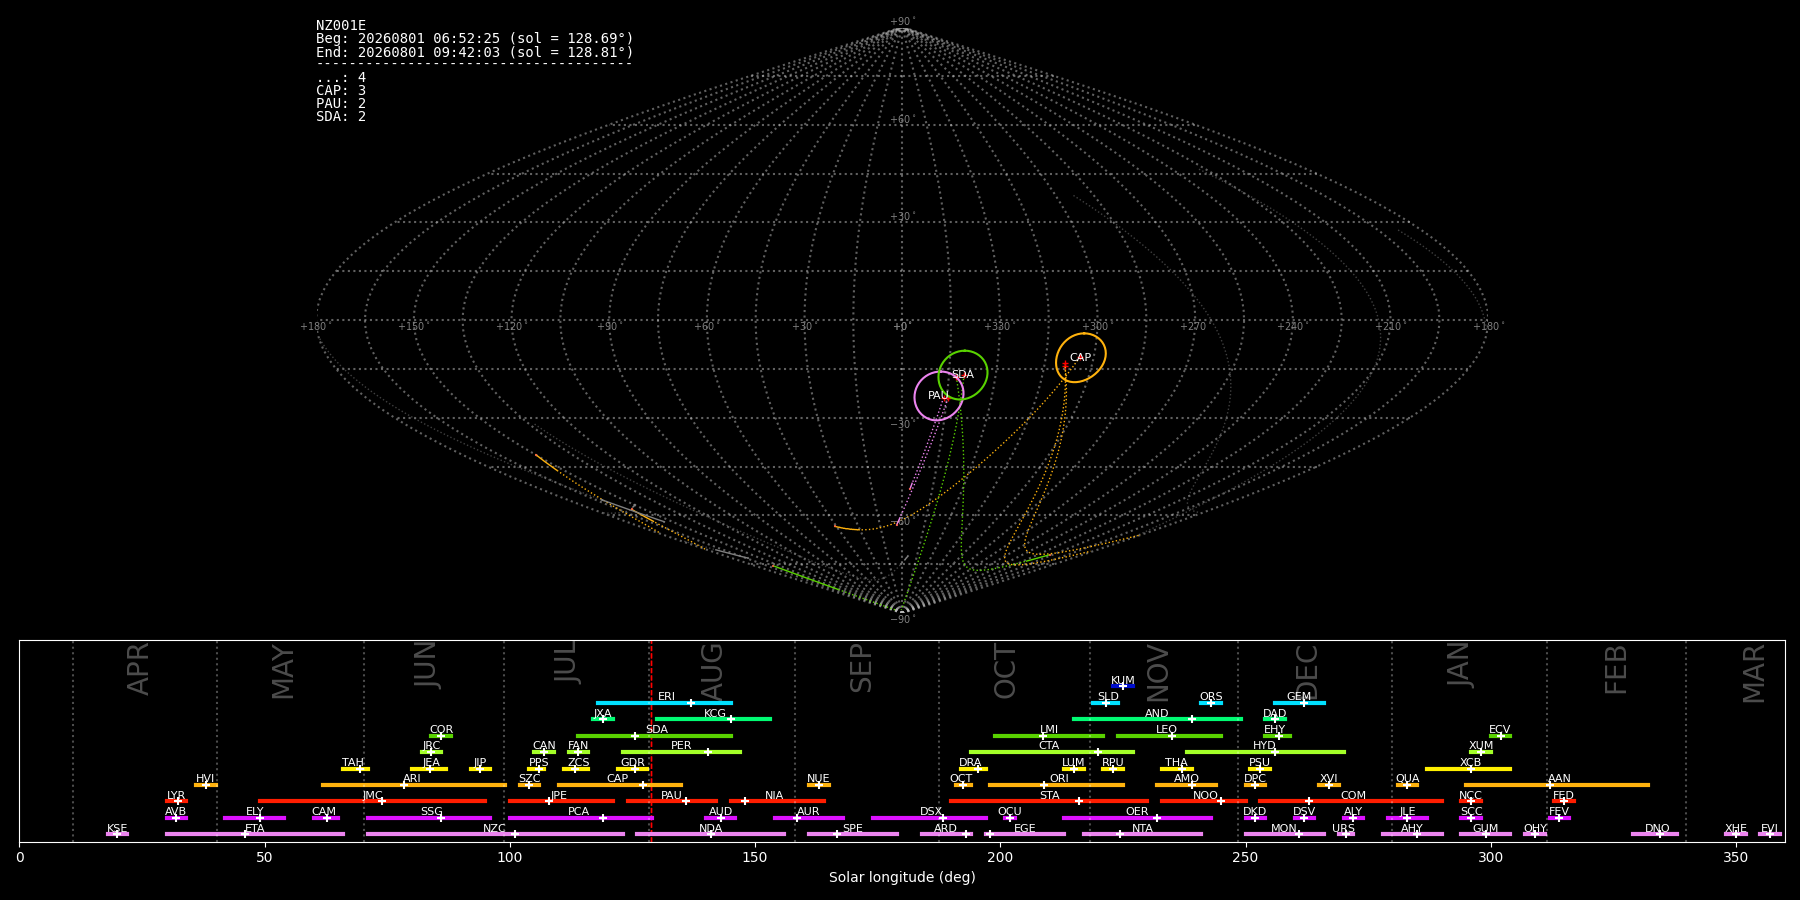The width and height of the screenshot is (1800, 900).
Task: Select the GEM shower bar in December
Action: tap(1299, 703)
